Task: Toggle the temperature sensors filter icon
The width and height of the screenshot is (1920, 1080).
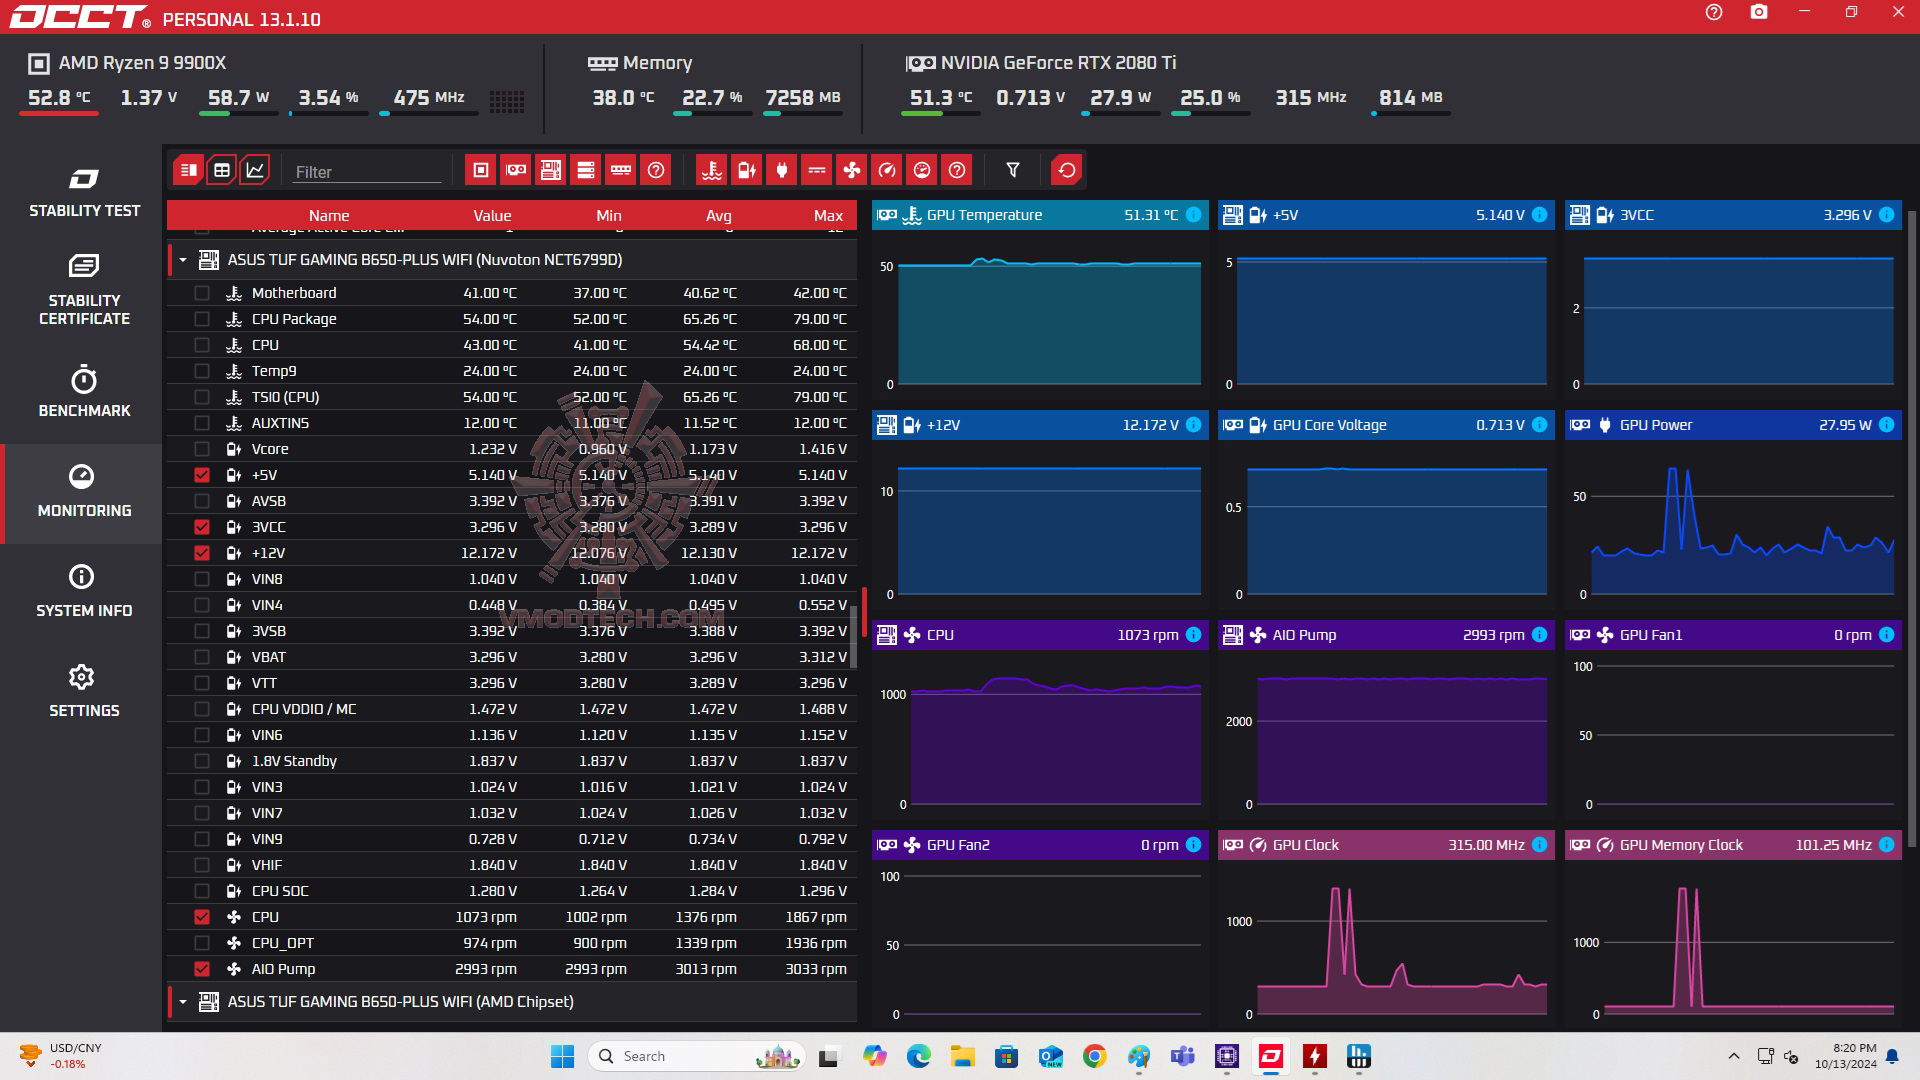Action: click(711, 170)
